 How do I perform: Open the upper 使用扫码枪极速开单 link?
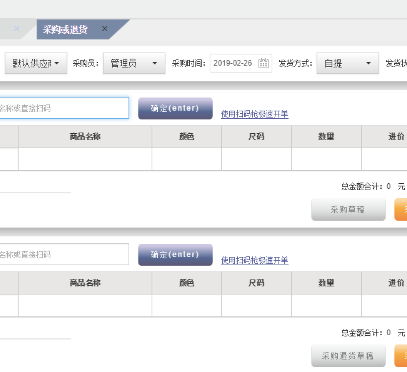pyautogui.click(x=255, y=114)
